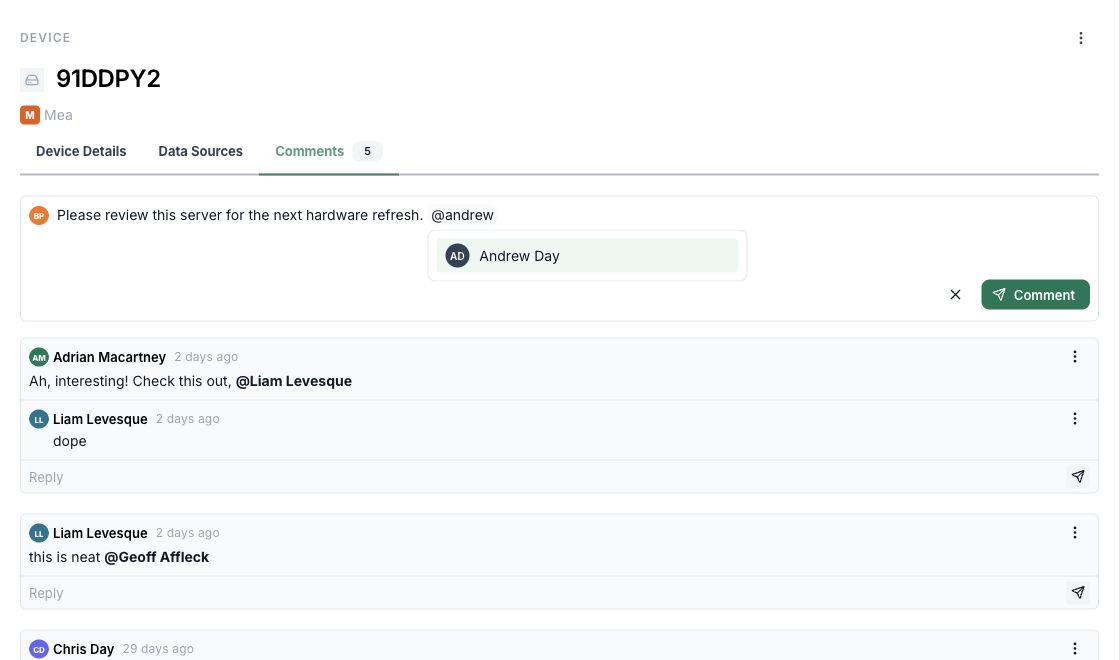Click the '@andrew' mention text being typed

pyautogui.click(x=462, y=215)
